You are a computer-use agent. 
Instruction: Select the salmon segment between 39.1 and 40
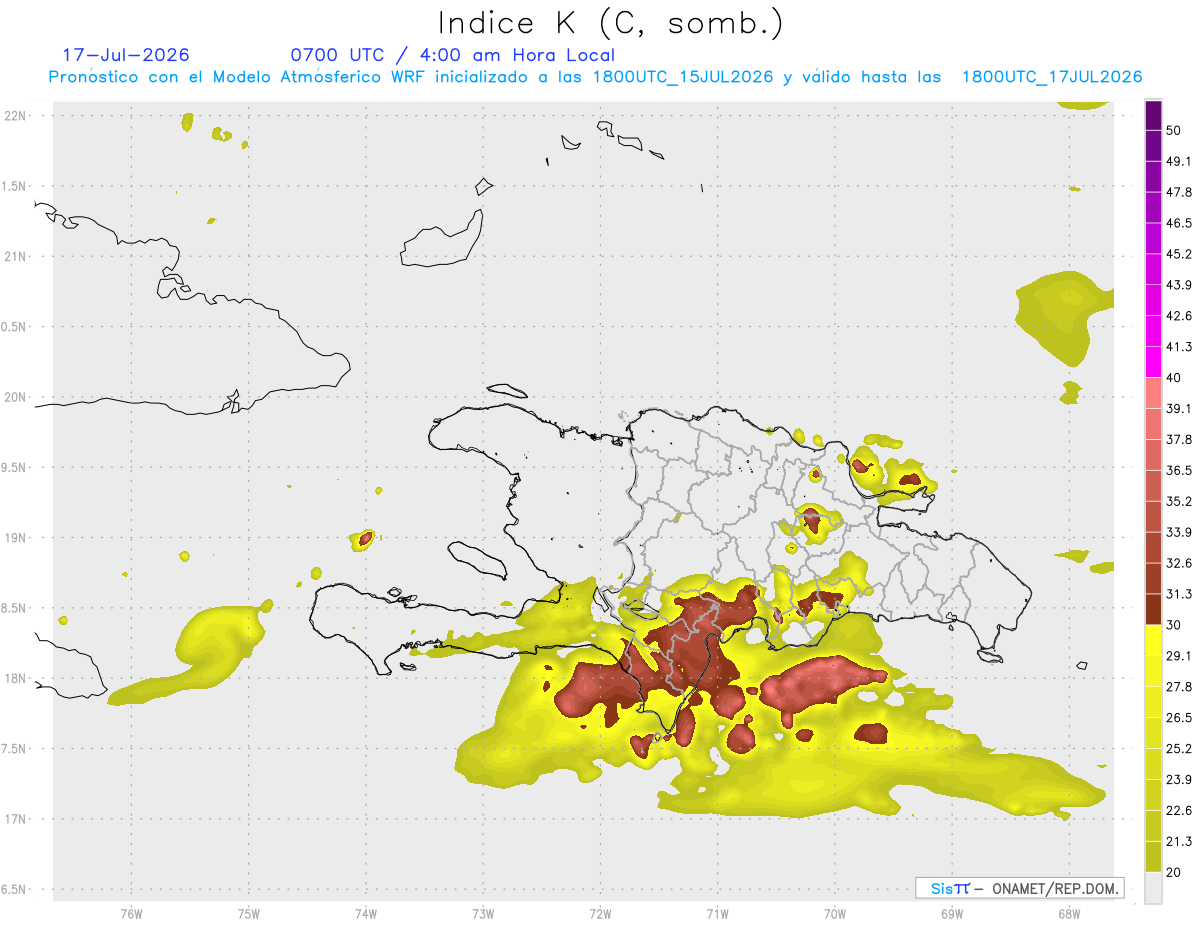click(1153, 394)
